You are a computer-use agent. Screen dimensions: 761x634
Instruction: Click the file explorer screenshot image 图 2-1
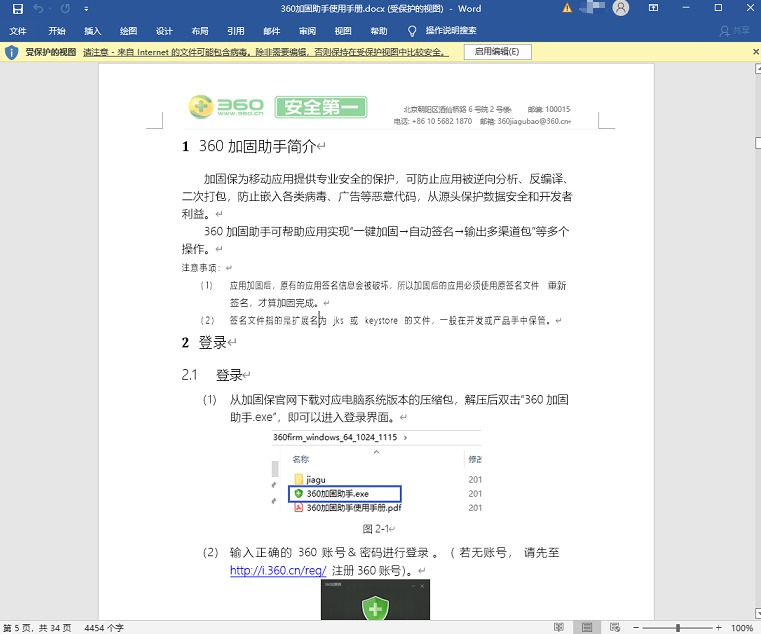click(x=377, y=472)
